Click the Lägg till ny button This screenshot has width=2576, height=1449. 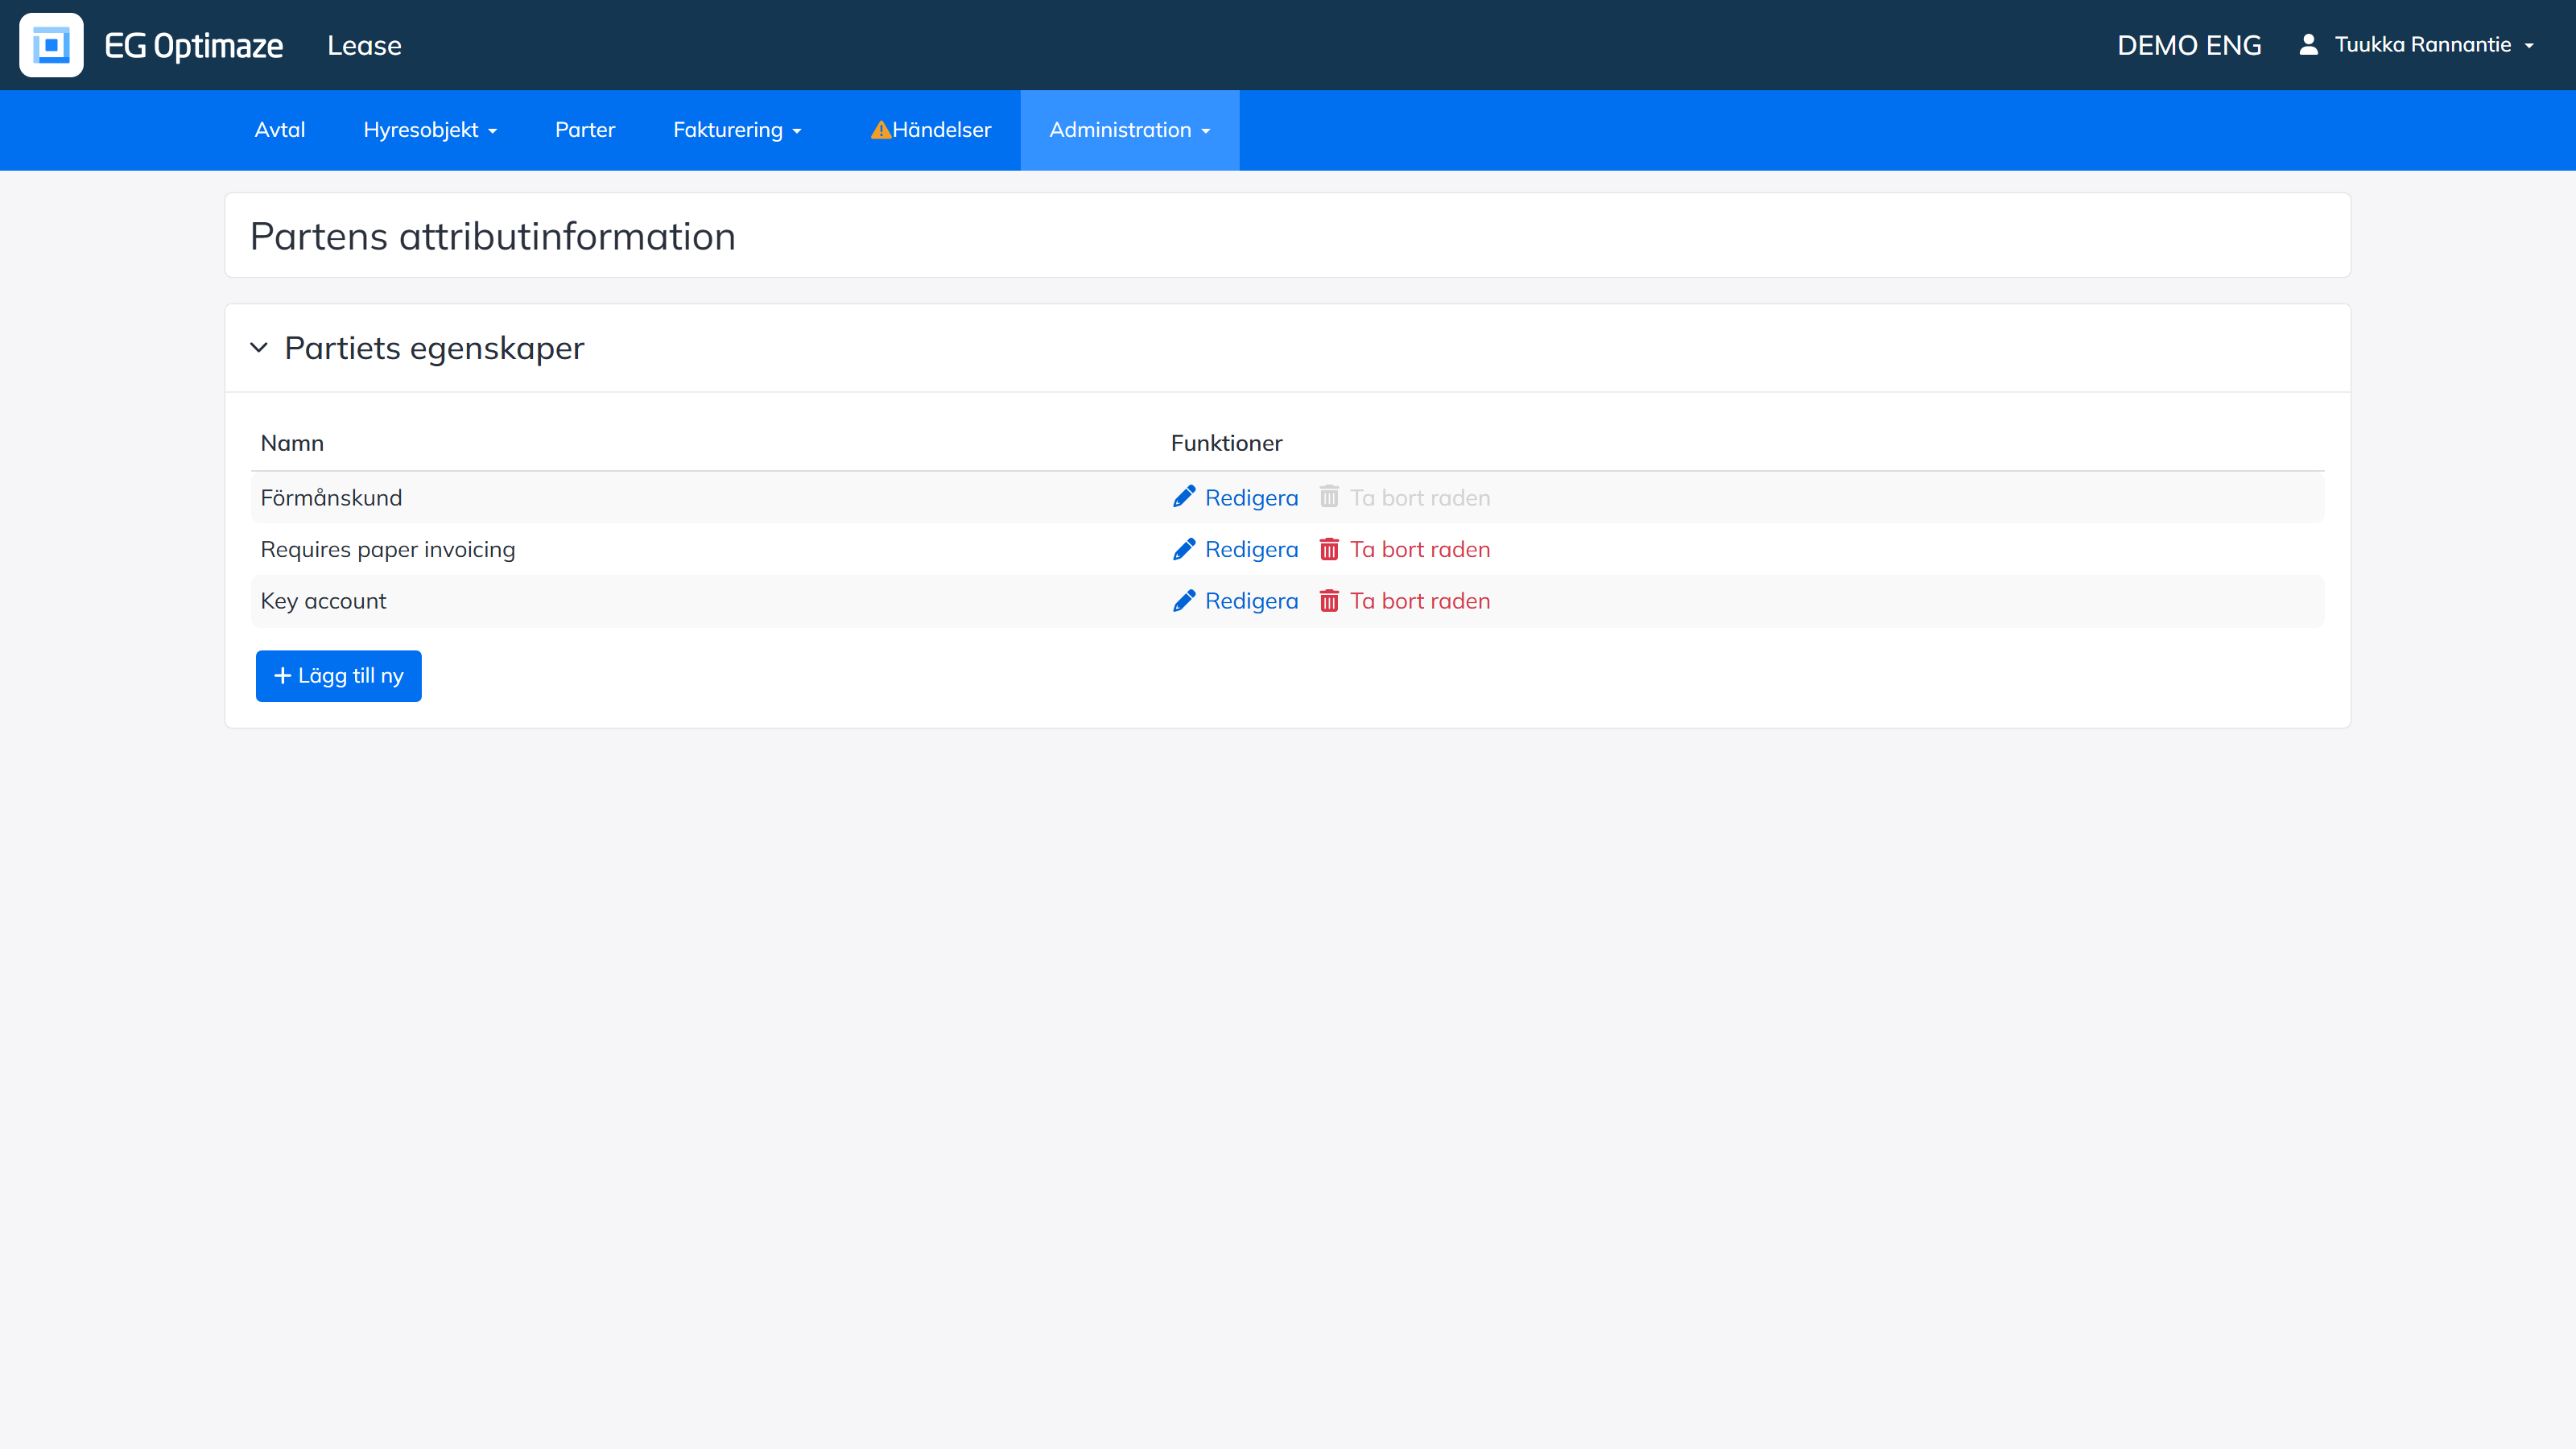click(339, 676)
